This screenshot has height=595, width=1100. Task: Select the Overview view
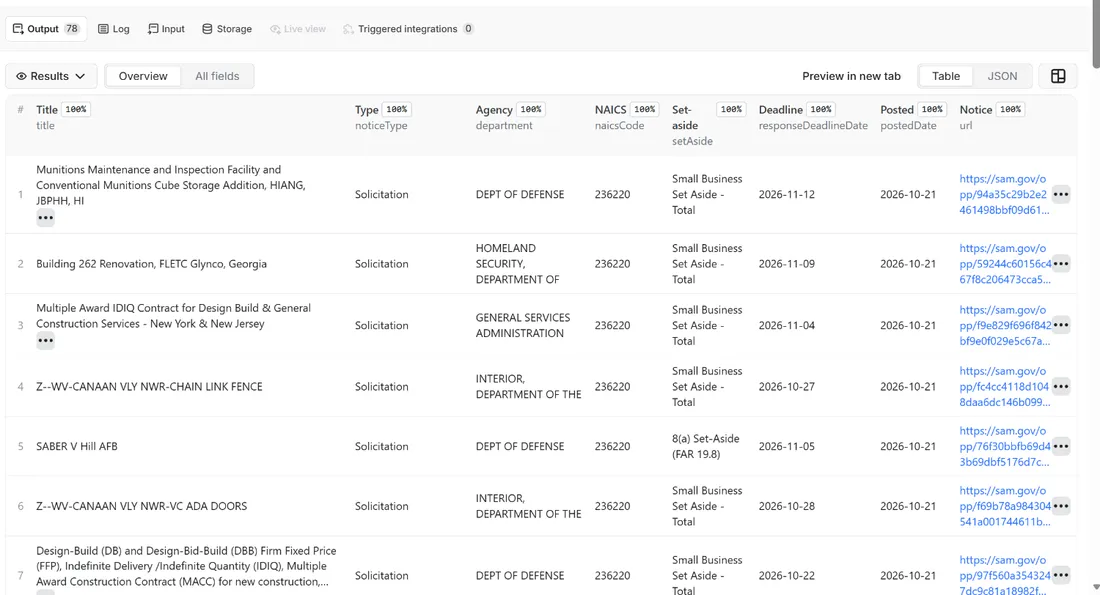143,76
